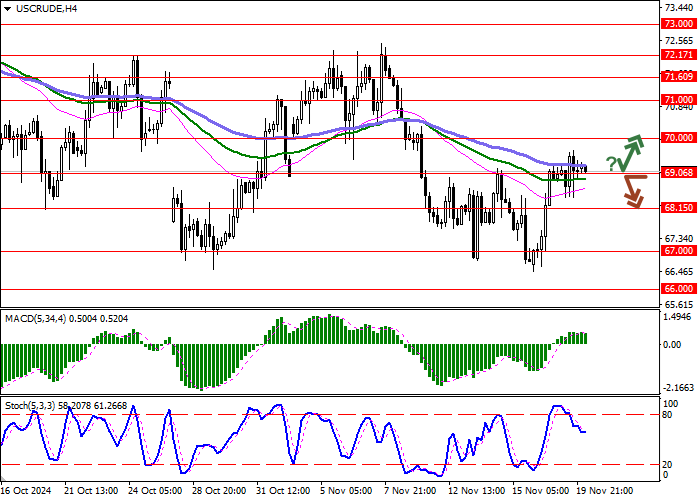This screenshot has height=500, width=700.
Task: Click the MACD zero level 0.00
Action: (x=672, y=345)
